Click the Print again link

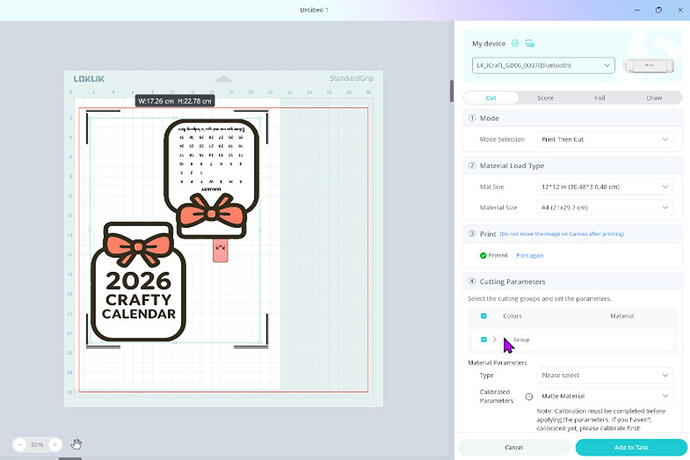[x=529, y=256]
